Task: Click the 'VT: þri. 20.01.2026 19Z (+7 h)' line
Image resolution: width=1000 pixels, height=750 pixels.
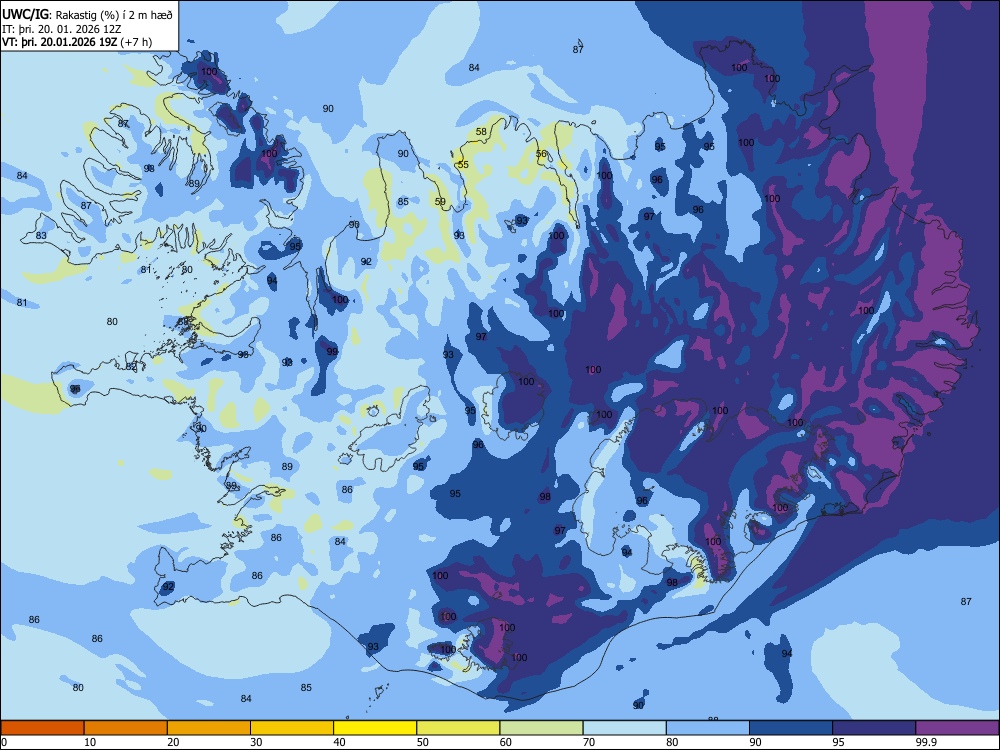Action: coord(77,42)
